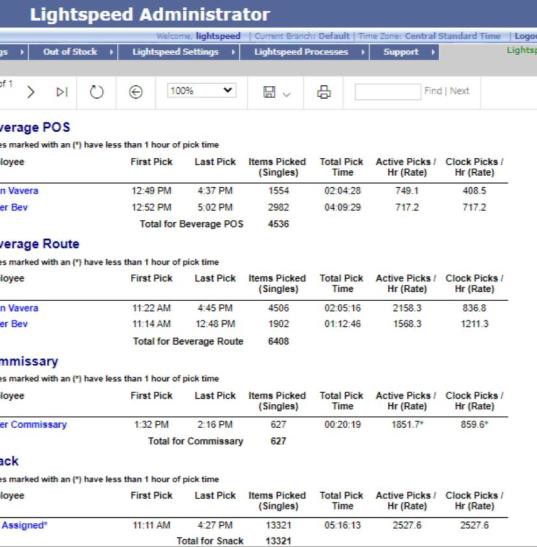The width and height of the screenshot is (537, 547).
Task: Select the 749.1 active picks rate
Action: coord(407,191)
